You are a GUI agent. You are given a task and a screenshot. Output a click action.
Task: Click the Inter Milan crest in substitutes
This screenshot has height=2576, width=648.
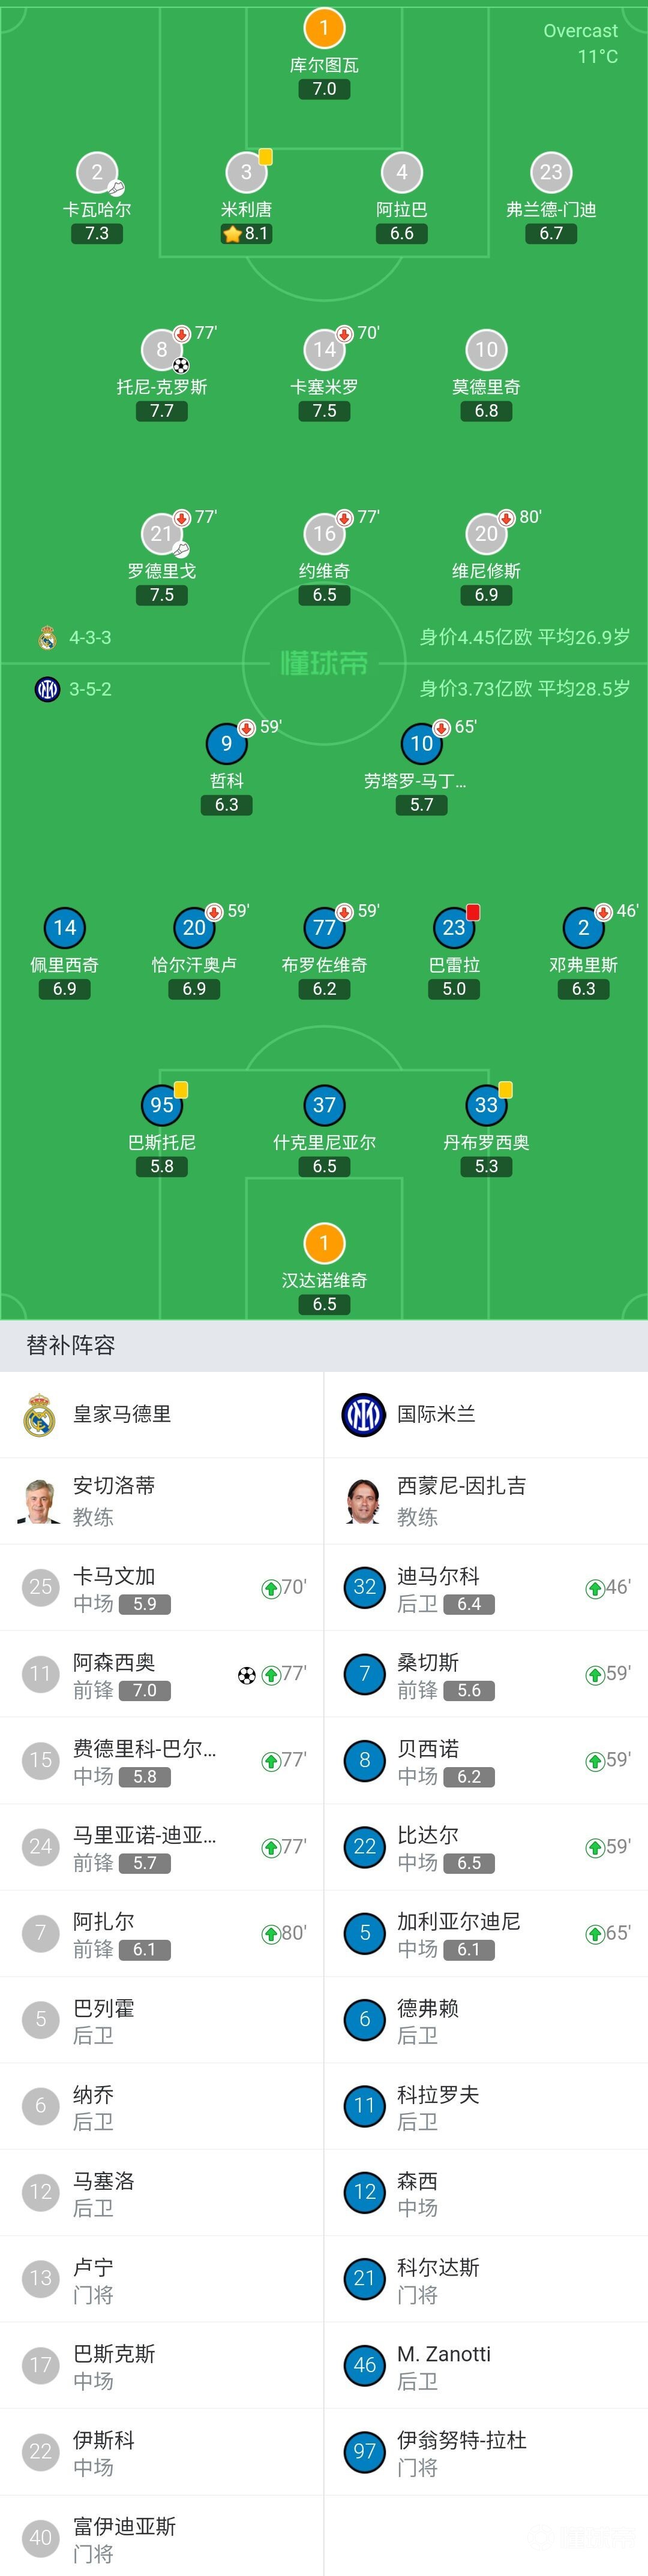[364, 1414]
